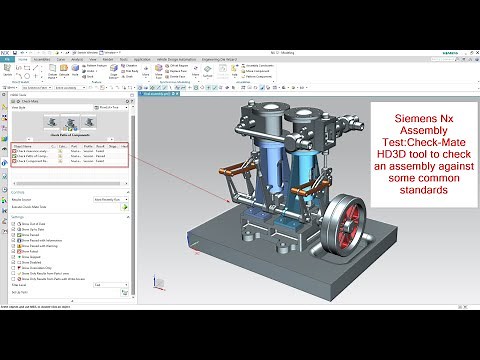Open the Menu dropdown on selection bar

coord(11,88)
